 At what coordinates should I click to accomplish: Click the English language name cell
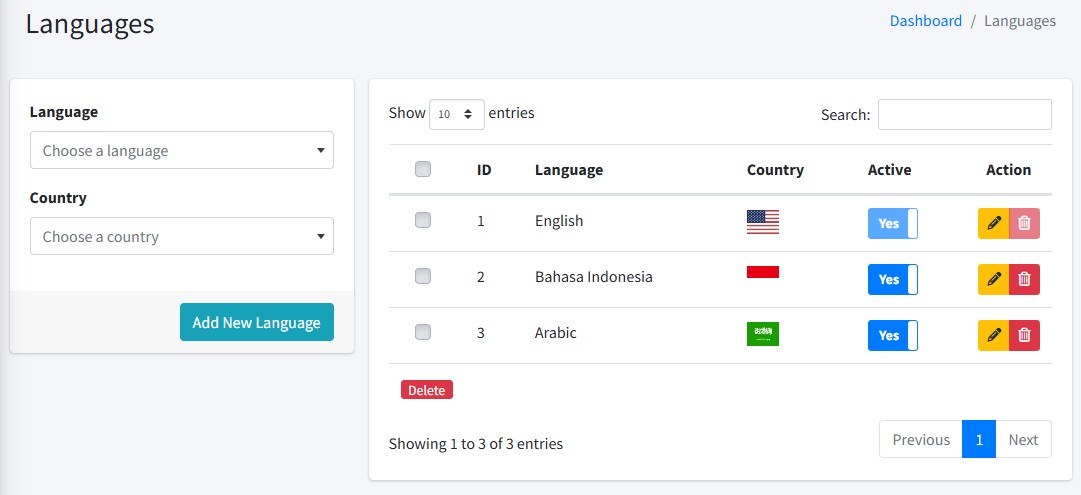click(559, 221)
